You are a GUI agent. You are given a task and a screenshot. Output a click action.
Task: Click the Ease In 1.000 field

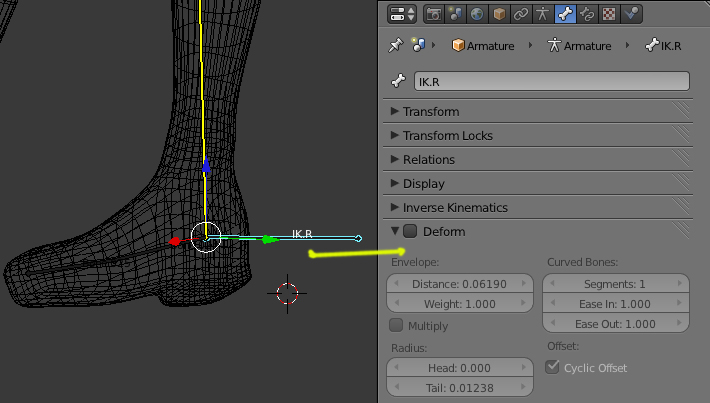616,304
